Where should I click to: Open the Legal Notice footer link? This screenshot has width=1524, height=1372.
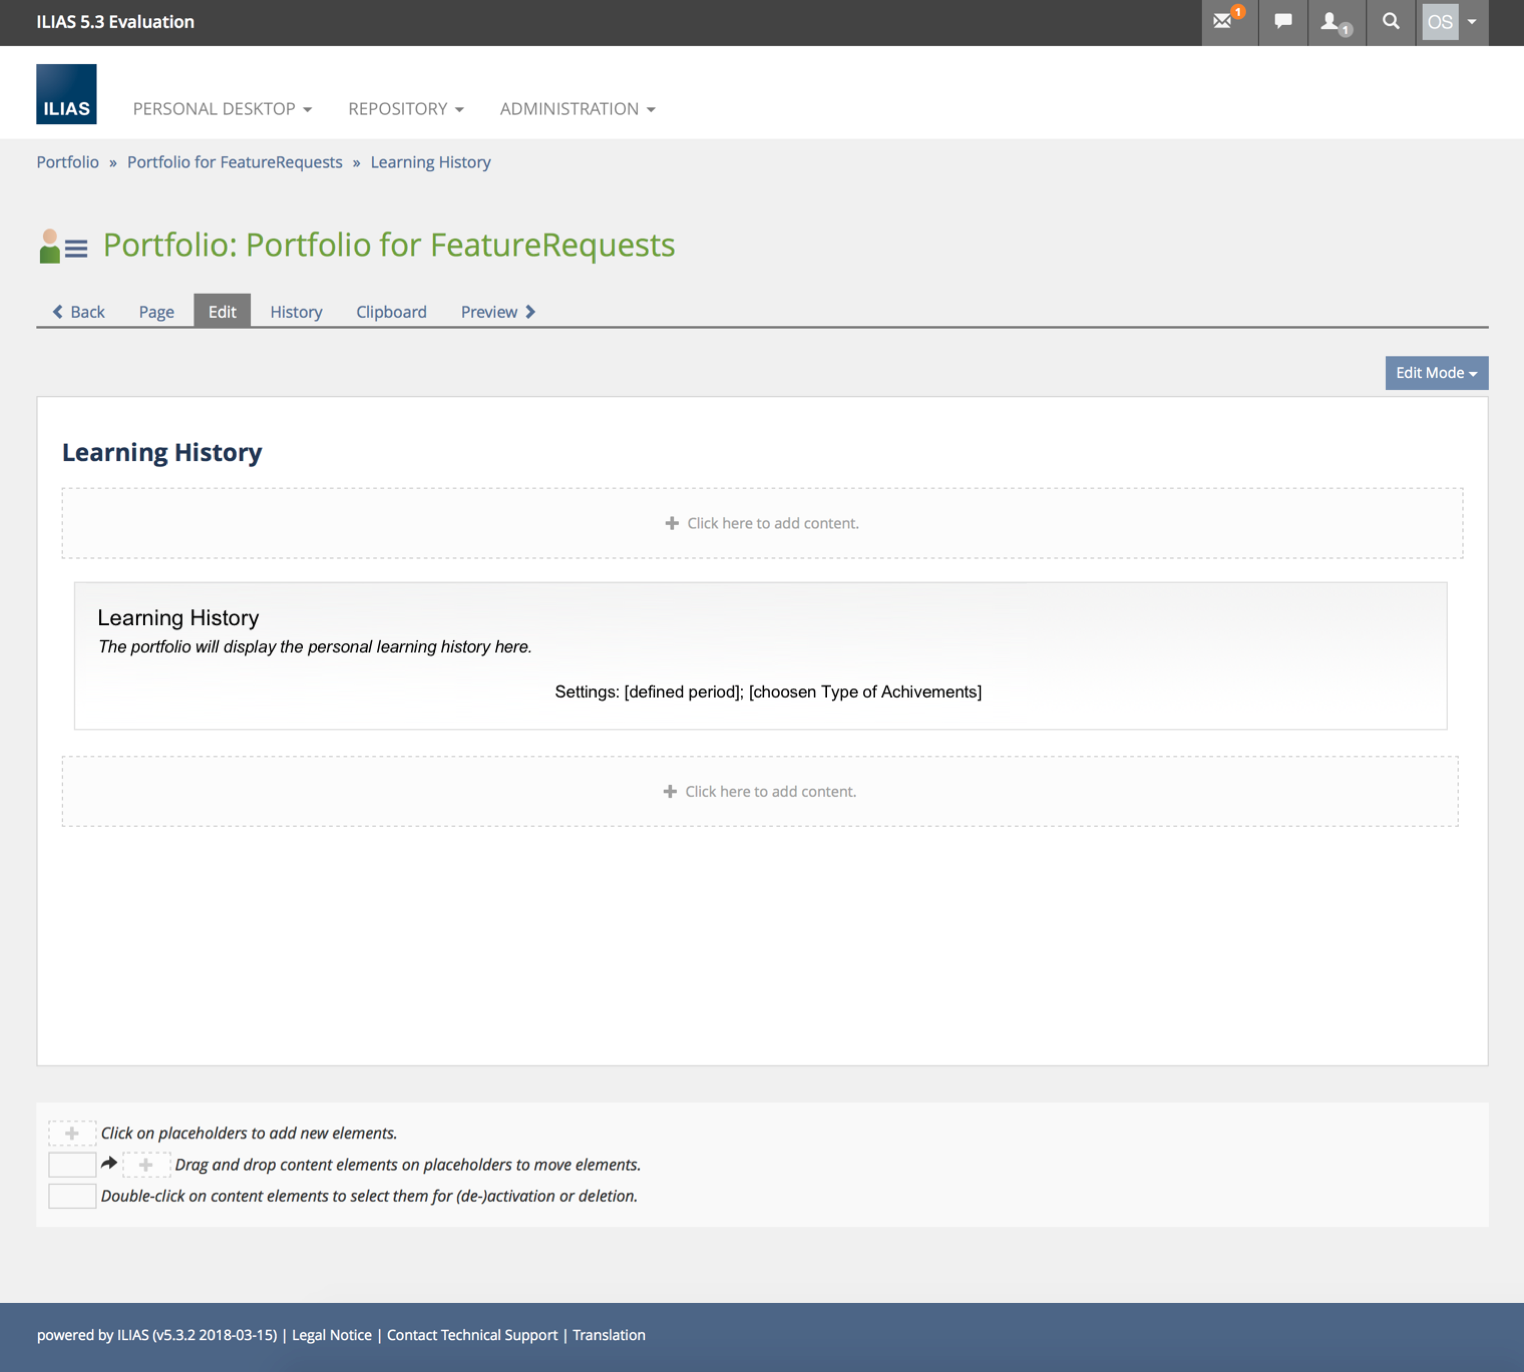point(331,1335)
